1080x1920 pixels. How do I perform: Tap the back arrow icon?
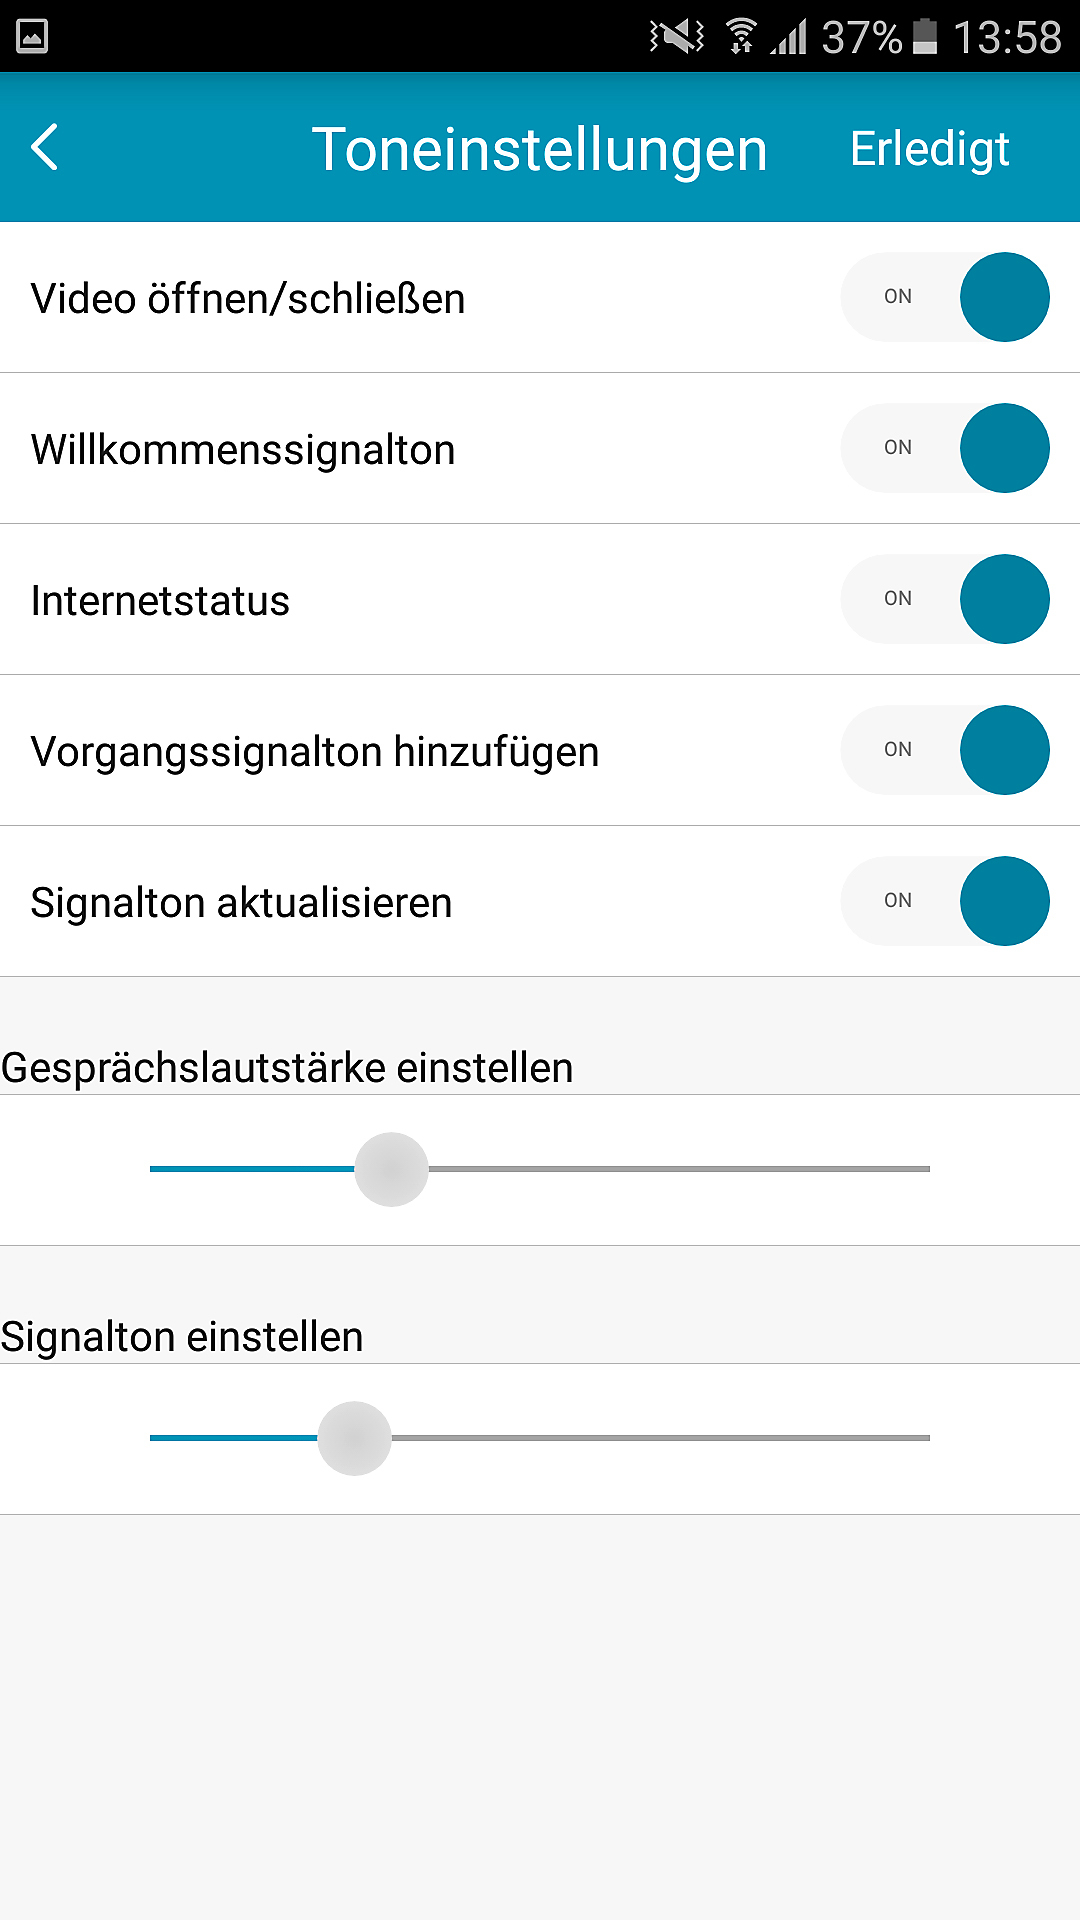(46, 148)
